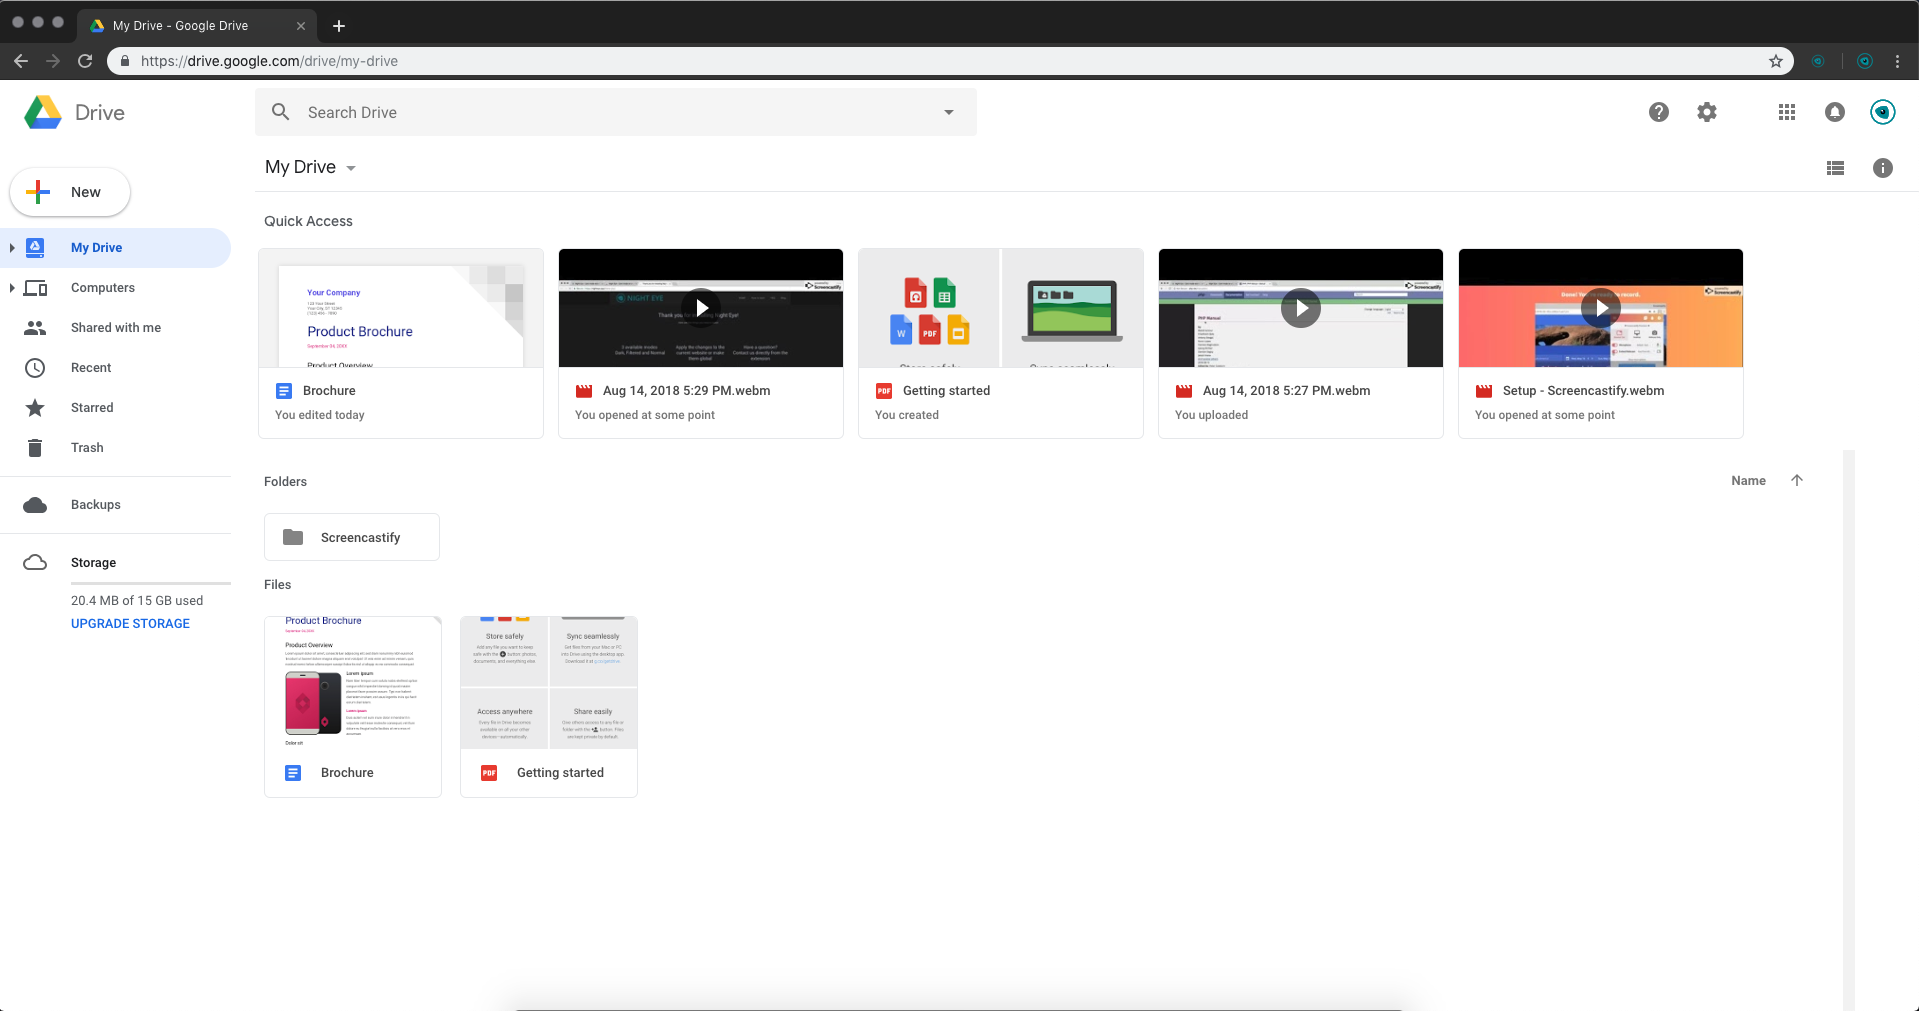The height and width of the screenshot is (1011, 1919).
Task: Bookmark page using the star icon
Action: click(x=1776, y=61)
